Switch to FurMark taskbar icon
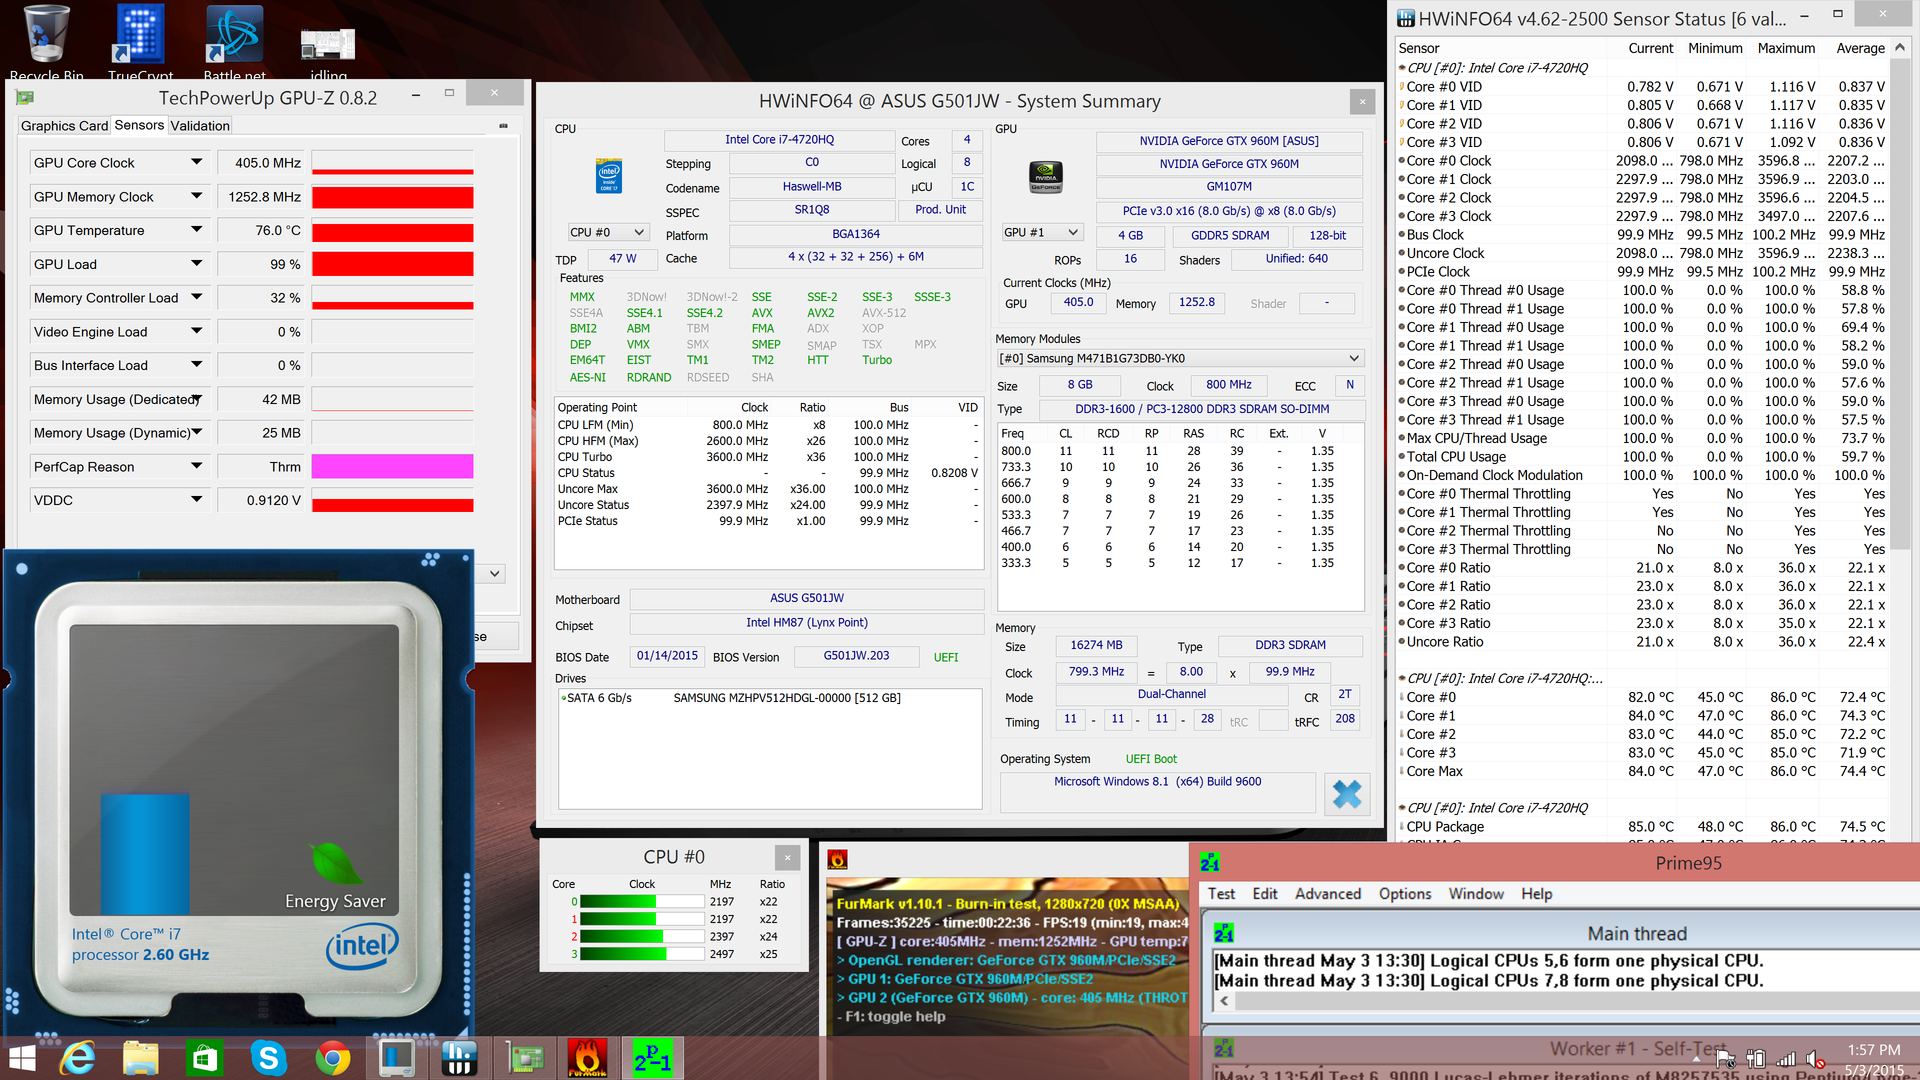Image resolution: width=1920 pixels, height=1080 pixels. click(588, 1058)
